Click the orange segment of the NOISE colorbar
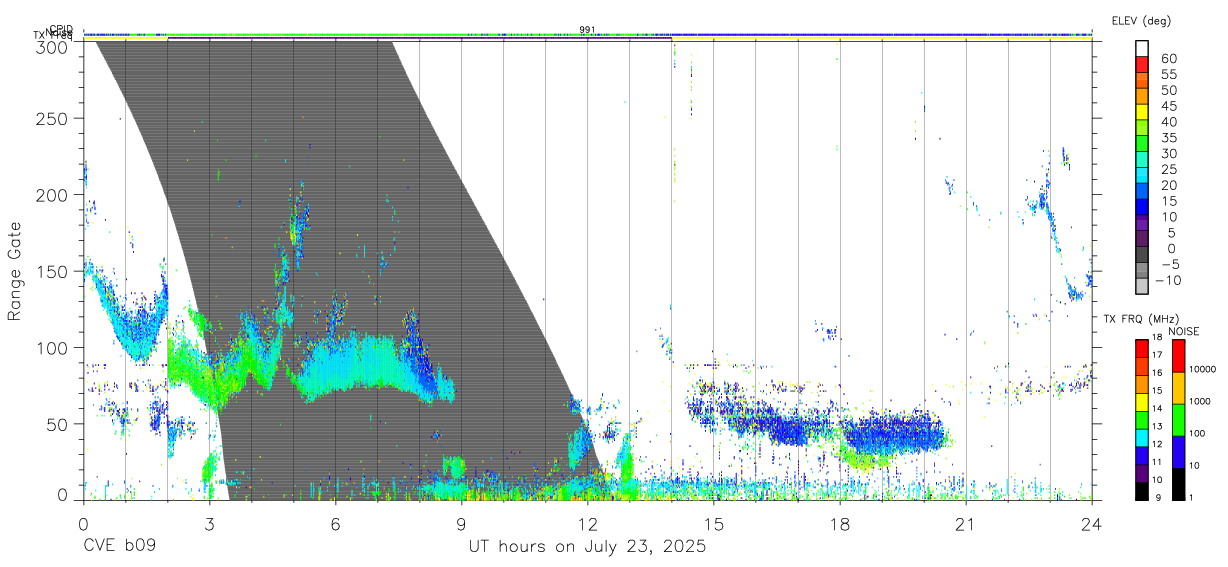 tap(1178, 388)
